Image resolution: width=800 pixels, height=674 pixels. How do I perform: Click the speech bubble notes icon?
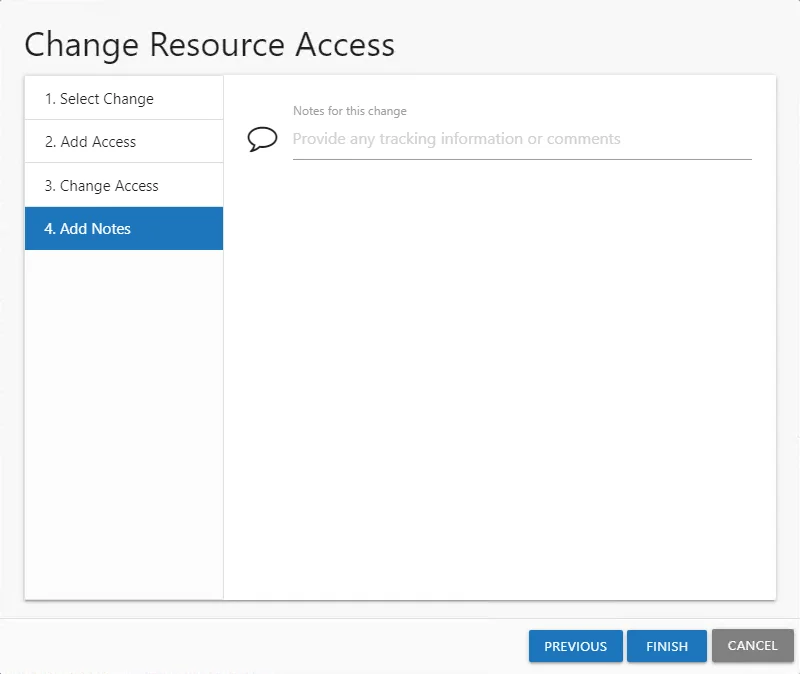tap(262, 139)
